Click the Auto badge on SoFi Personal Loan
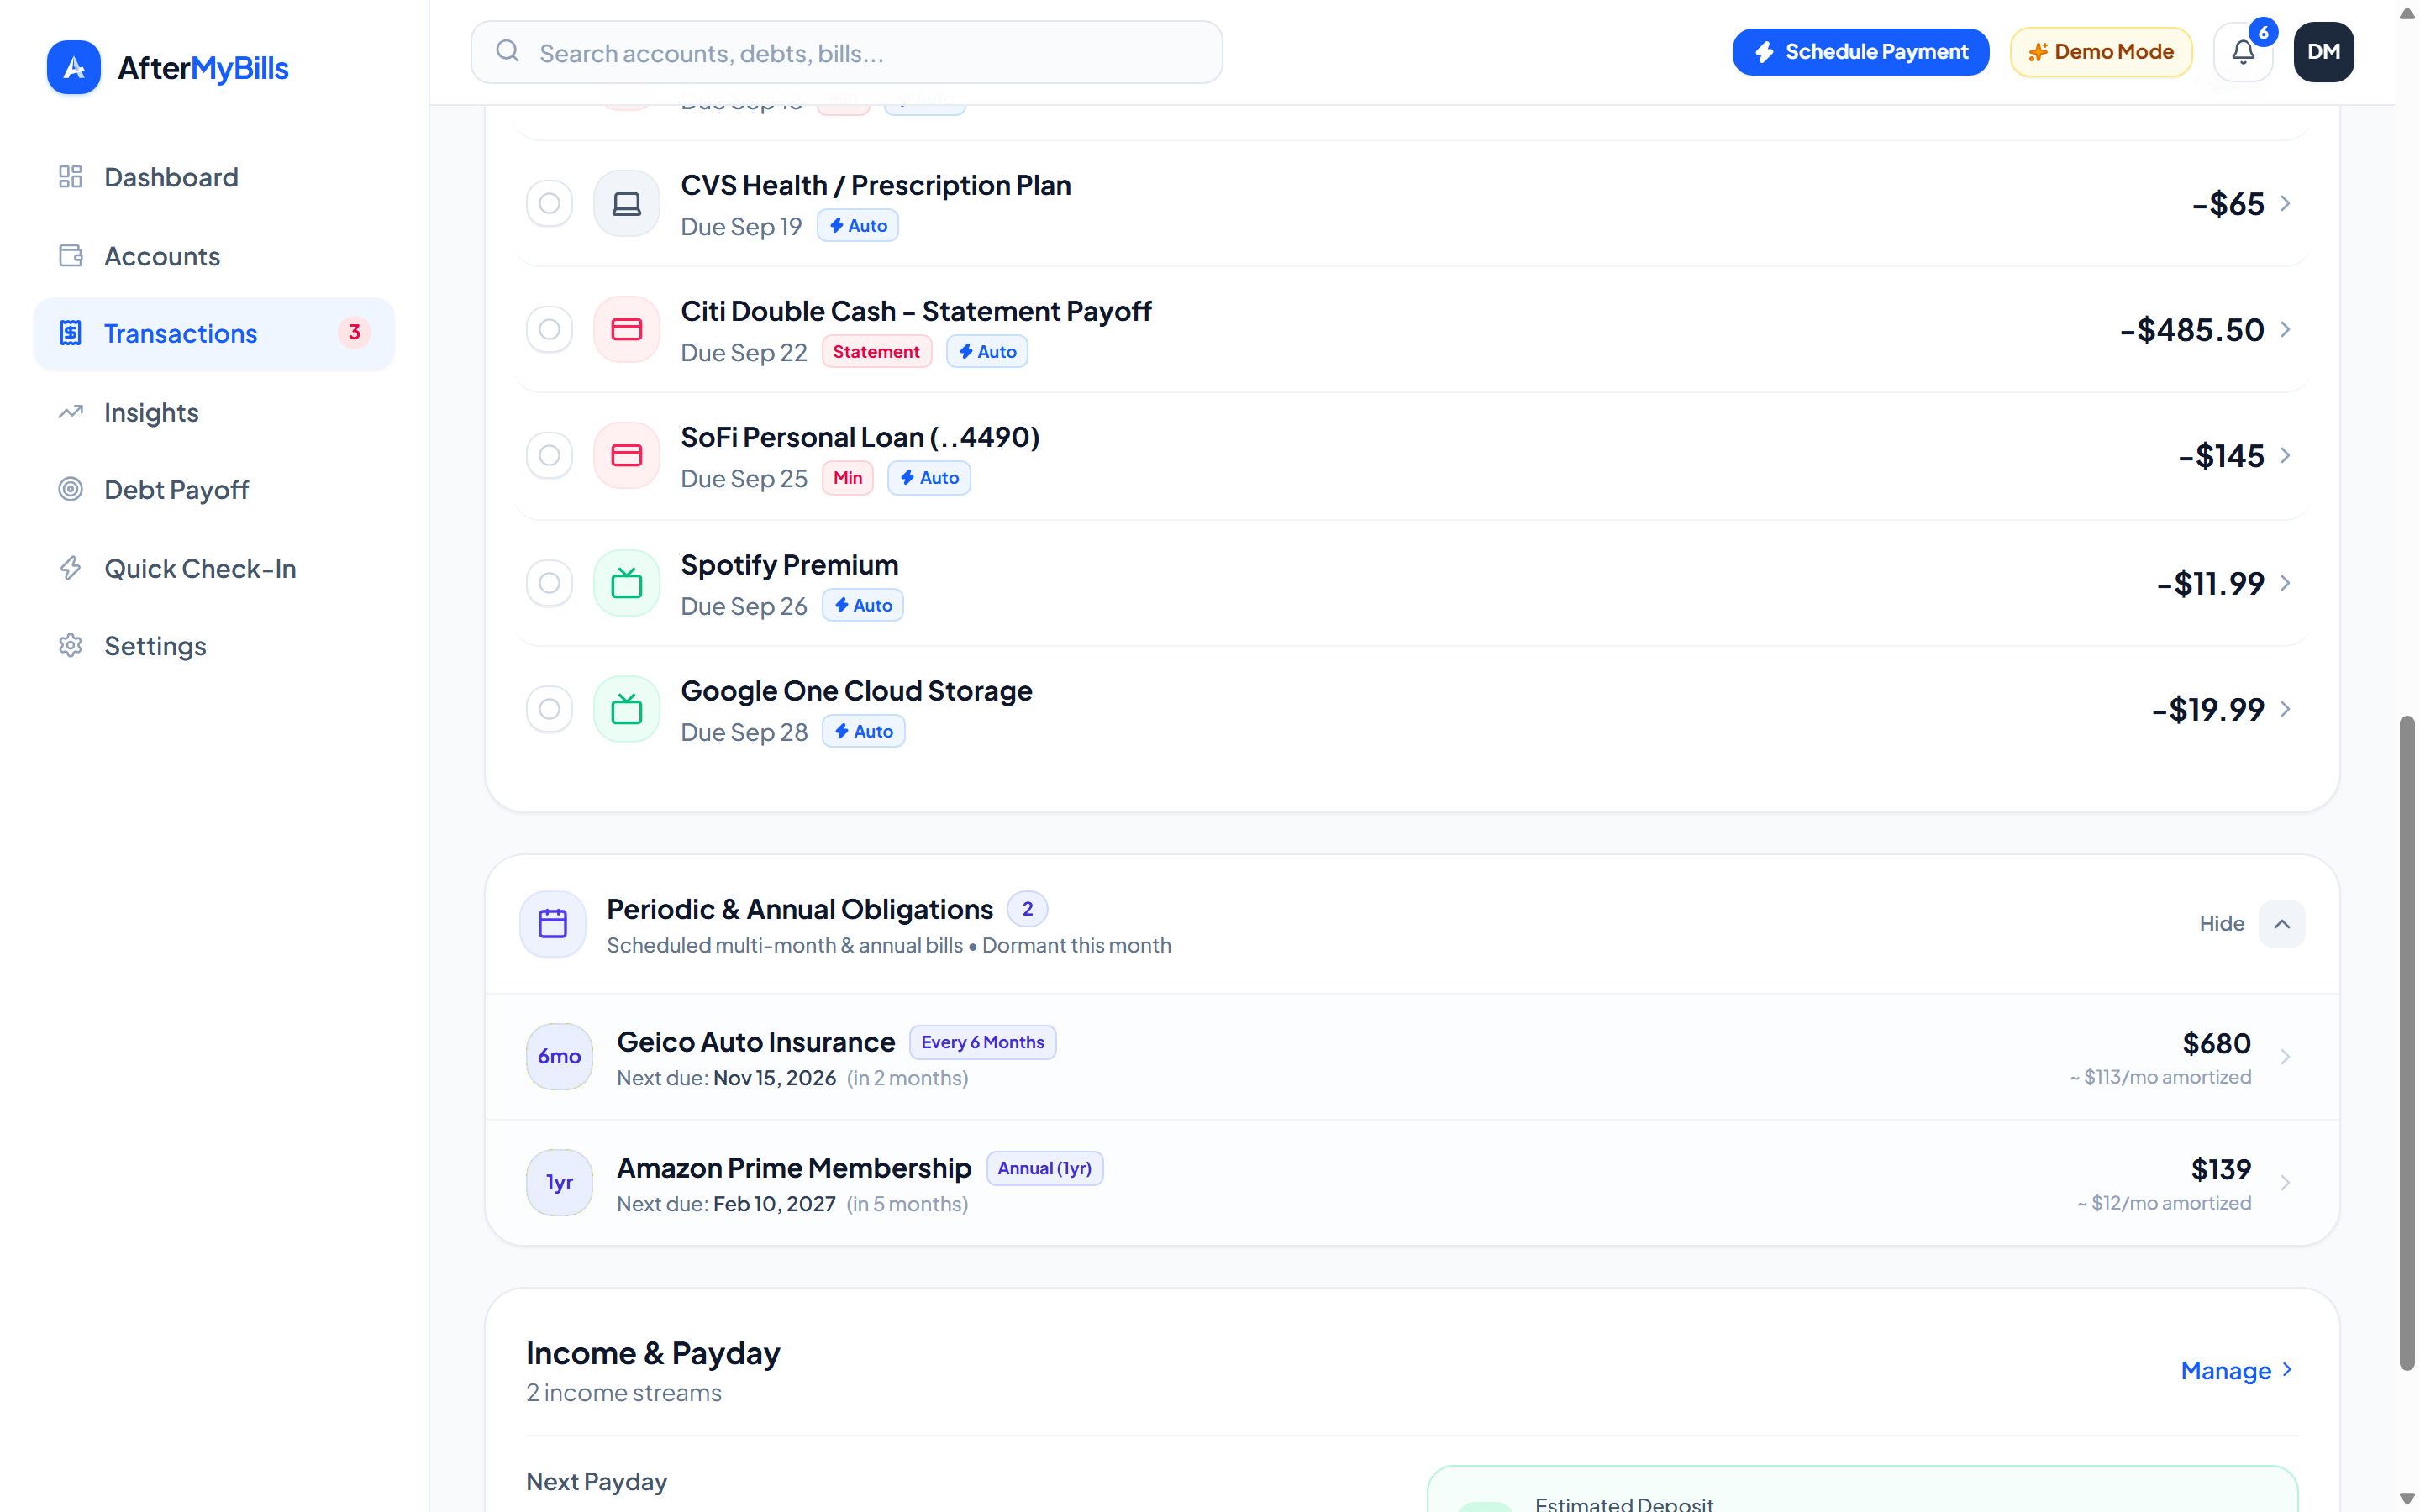 pos(929,478)
